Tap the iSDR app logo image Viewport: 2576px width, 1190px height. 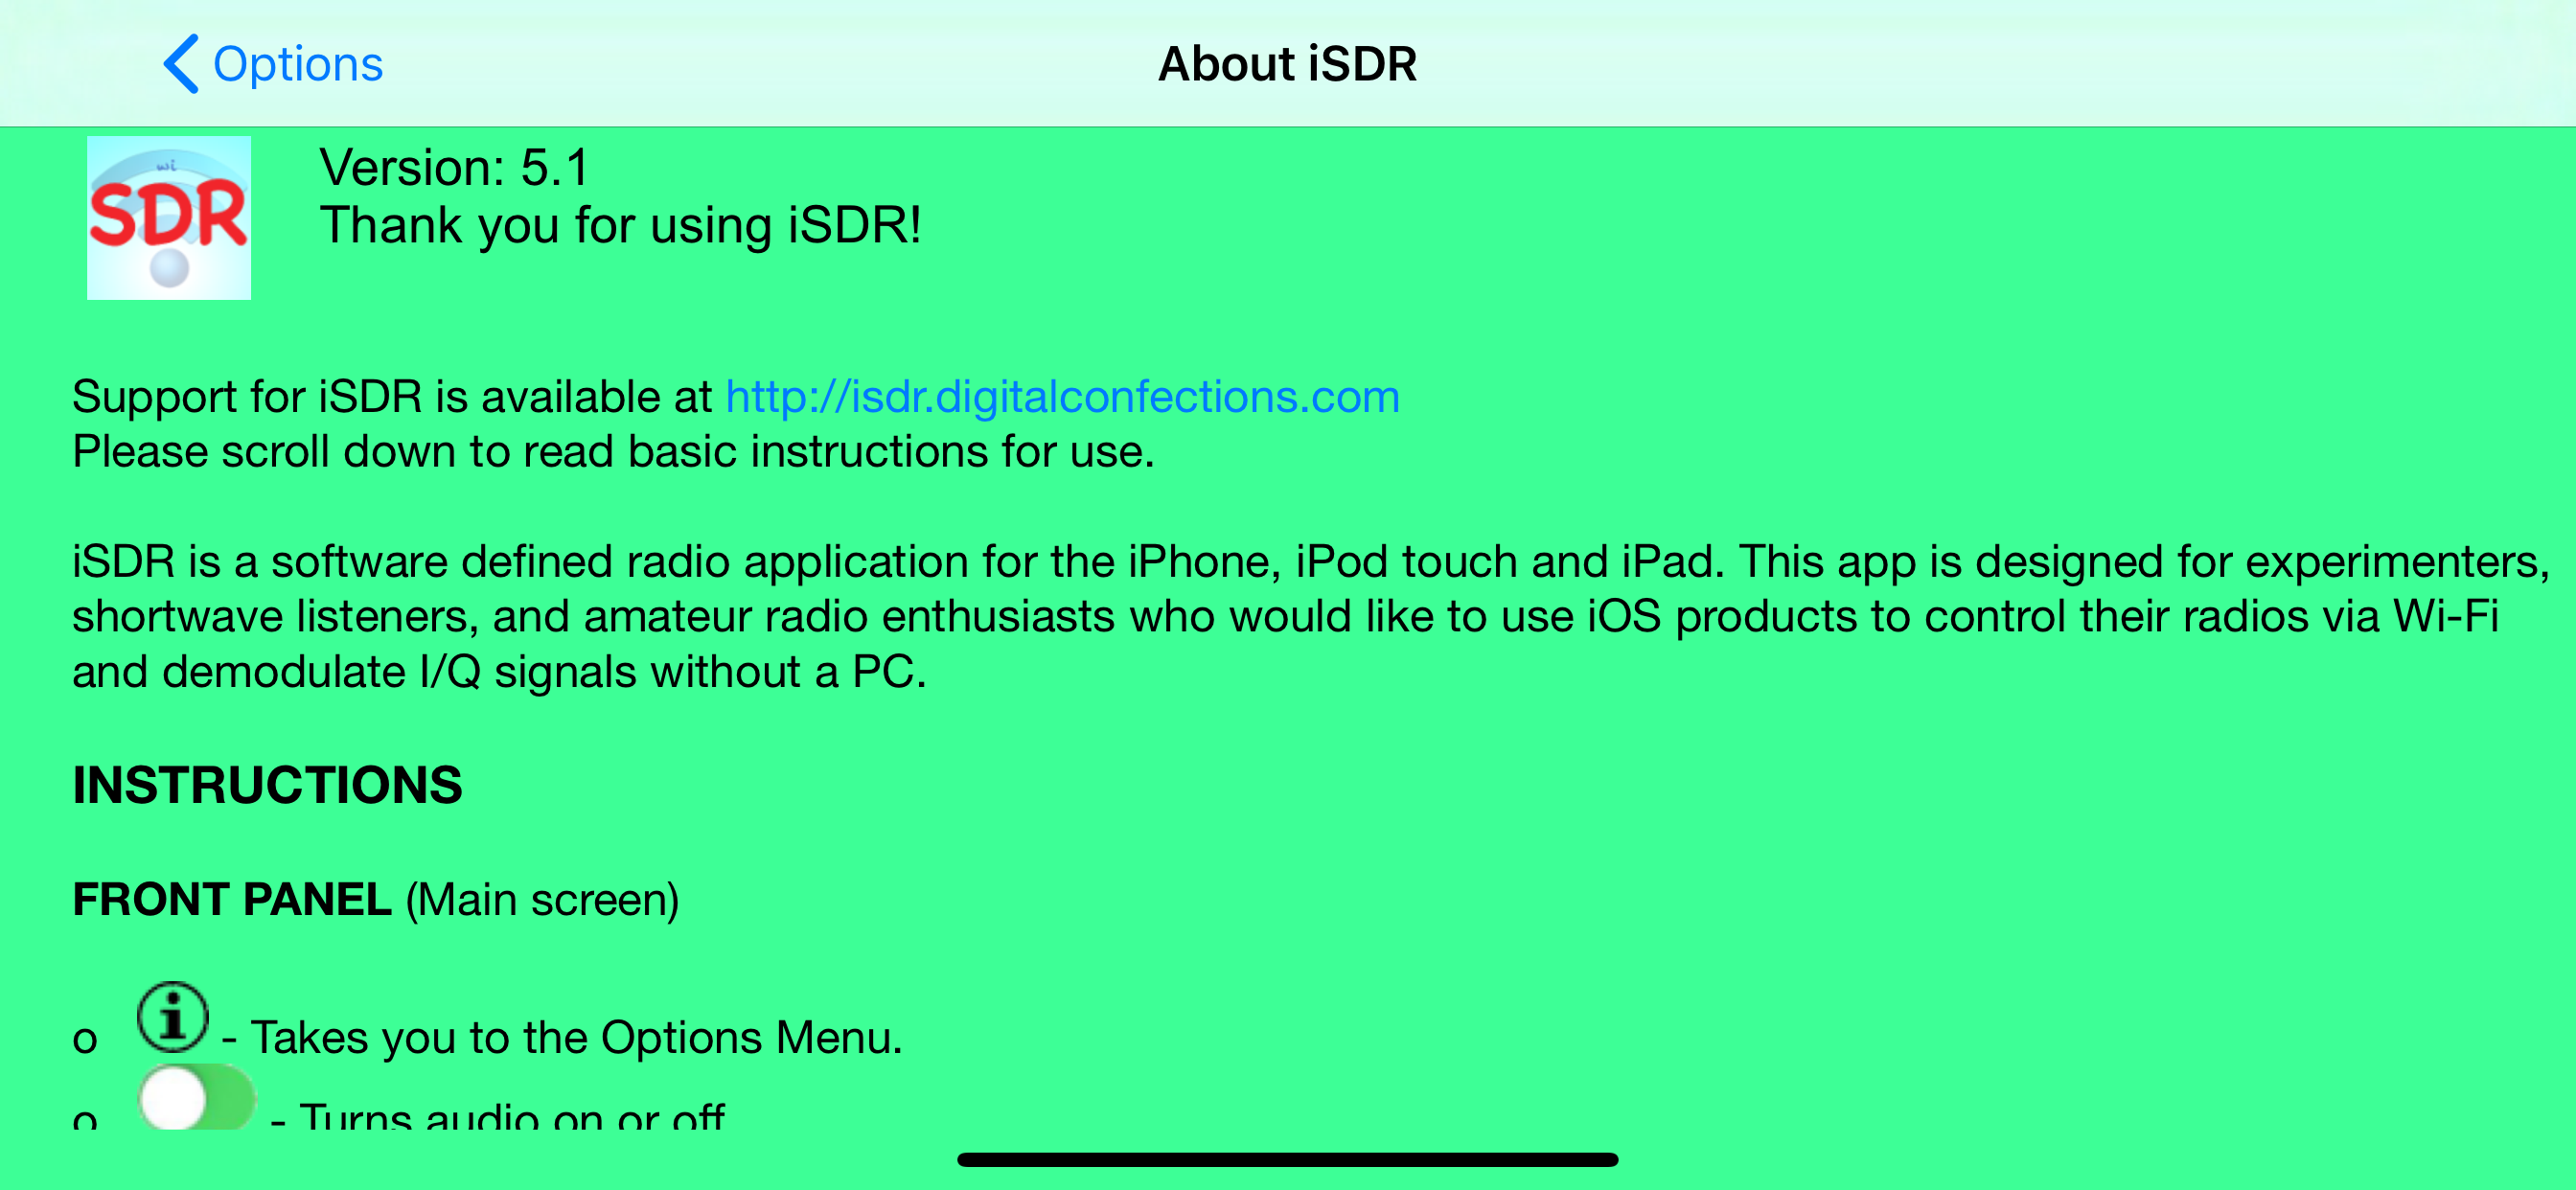point(169,218)
